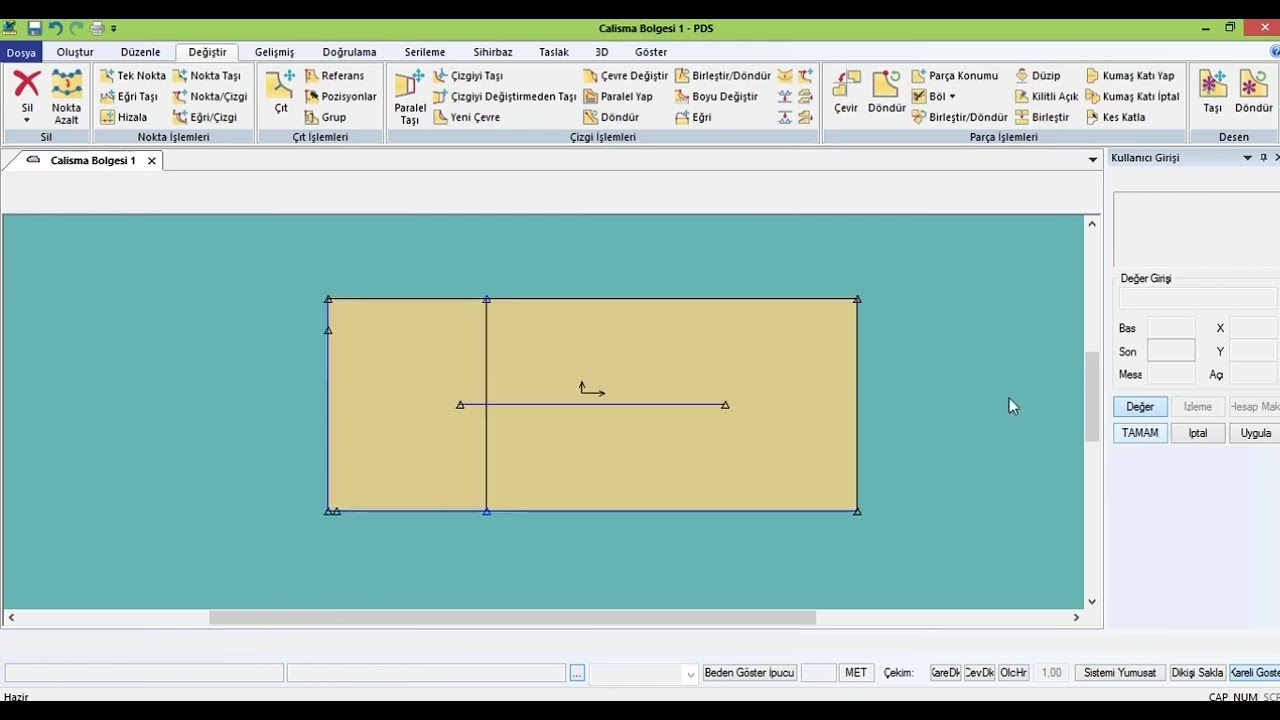Click Çizgiyi Değiştirmeden Taşı

(x=505, y=97)
